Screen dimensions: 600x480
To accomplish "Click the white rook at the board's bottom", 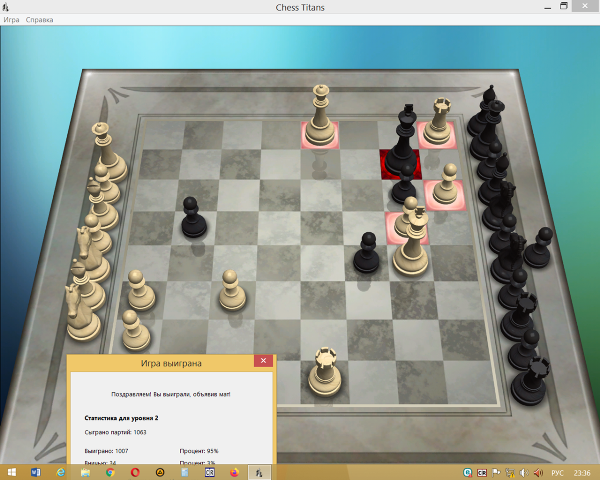I will pyautogui.click(x=323, y=372).
